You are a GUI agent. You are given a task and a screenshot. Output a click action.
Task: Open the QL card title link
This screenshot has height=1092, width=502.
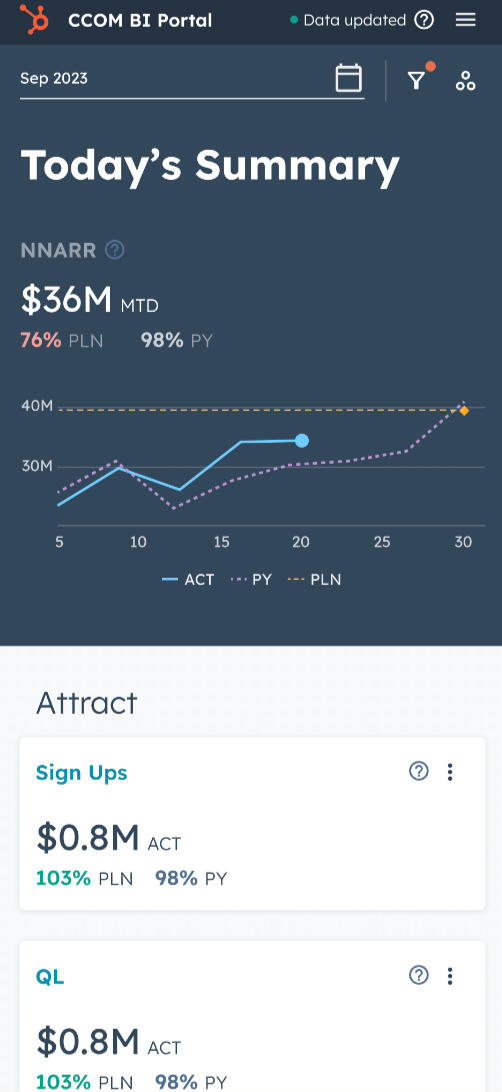click(x=50, y=977)
